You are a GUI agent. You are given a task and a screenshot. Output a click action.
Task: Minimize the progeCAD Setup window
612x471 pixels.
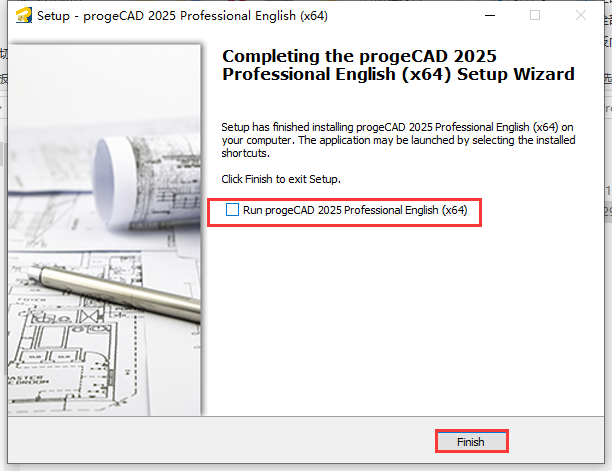click(489, 16)
